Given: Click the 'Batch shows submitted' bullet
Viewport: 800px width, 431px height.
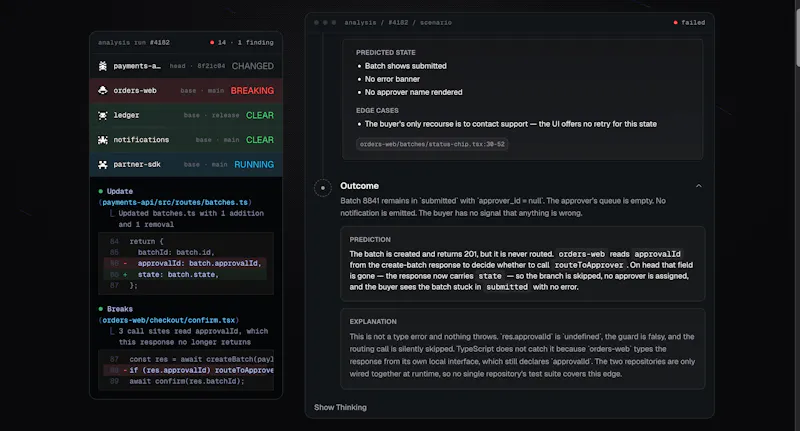Looking at the screenshot, I should click(406, 66).
